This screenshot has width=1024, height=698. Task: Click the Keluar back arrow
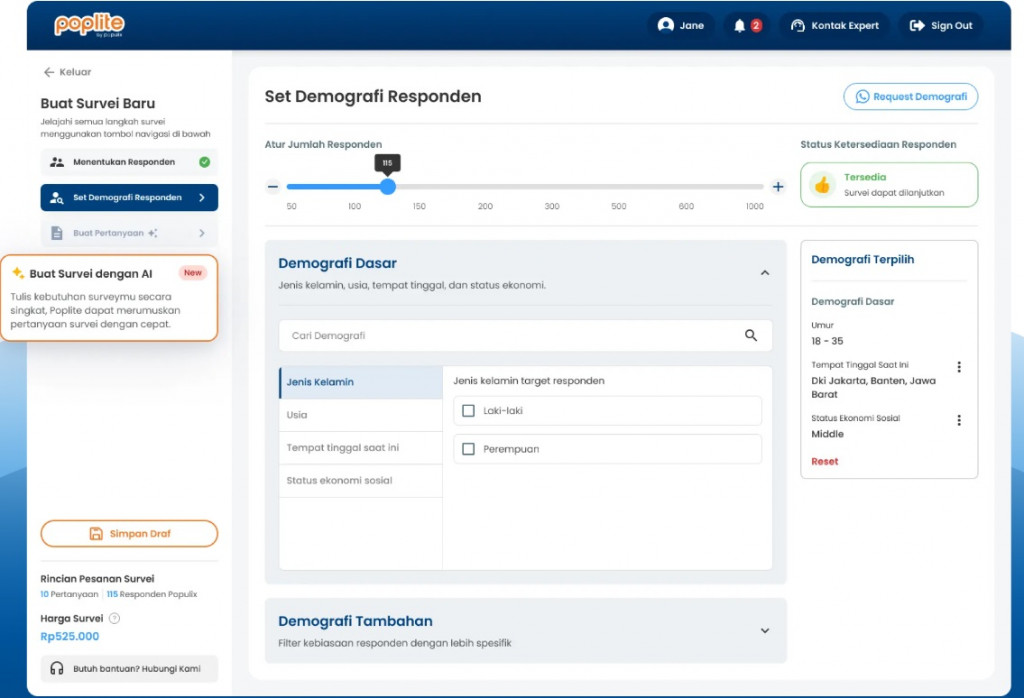pyautogui.click(x=49, y=72)
